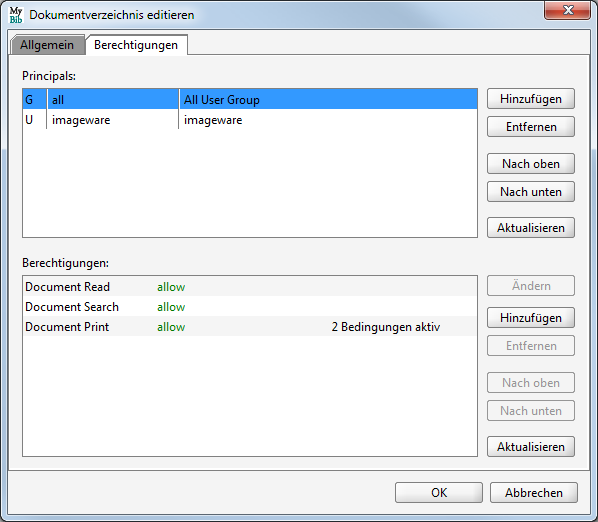
Task: Click the G group type cell
Action: tap(34, 100)
